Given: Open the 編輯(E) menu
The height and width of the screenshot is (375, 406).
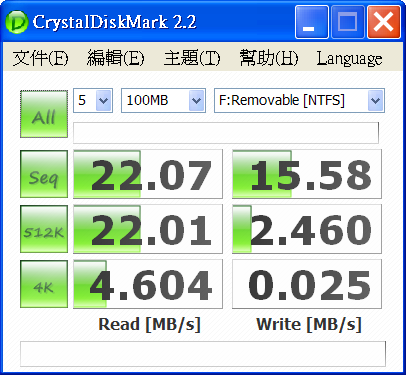Looking at the screenshot, I should click(x=116, y=58).
